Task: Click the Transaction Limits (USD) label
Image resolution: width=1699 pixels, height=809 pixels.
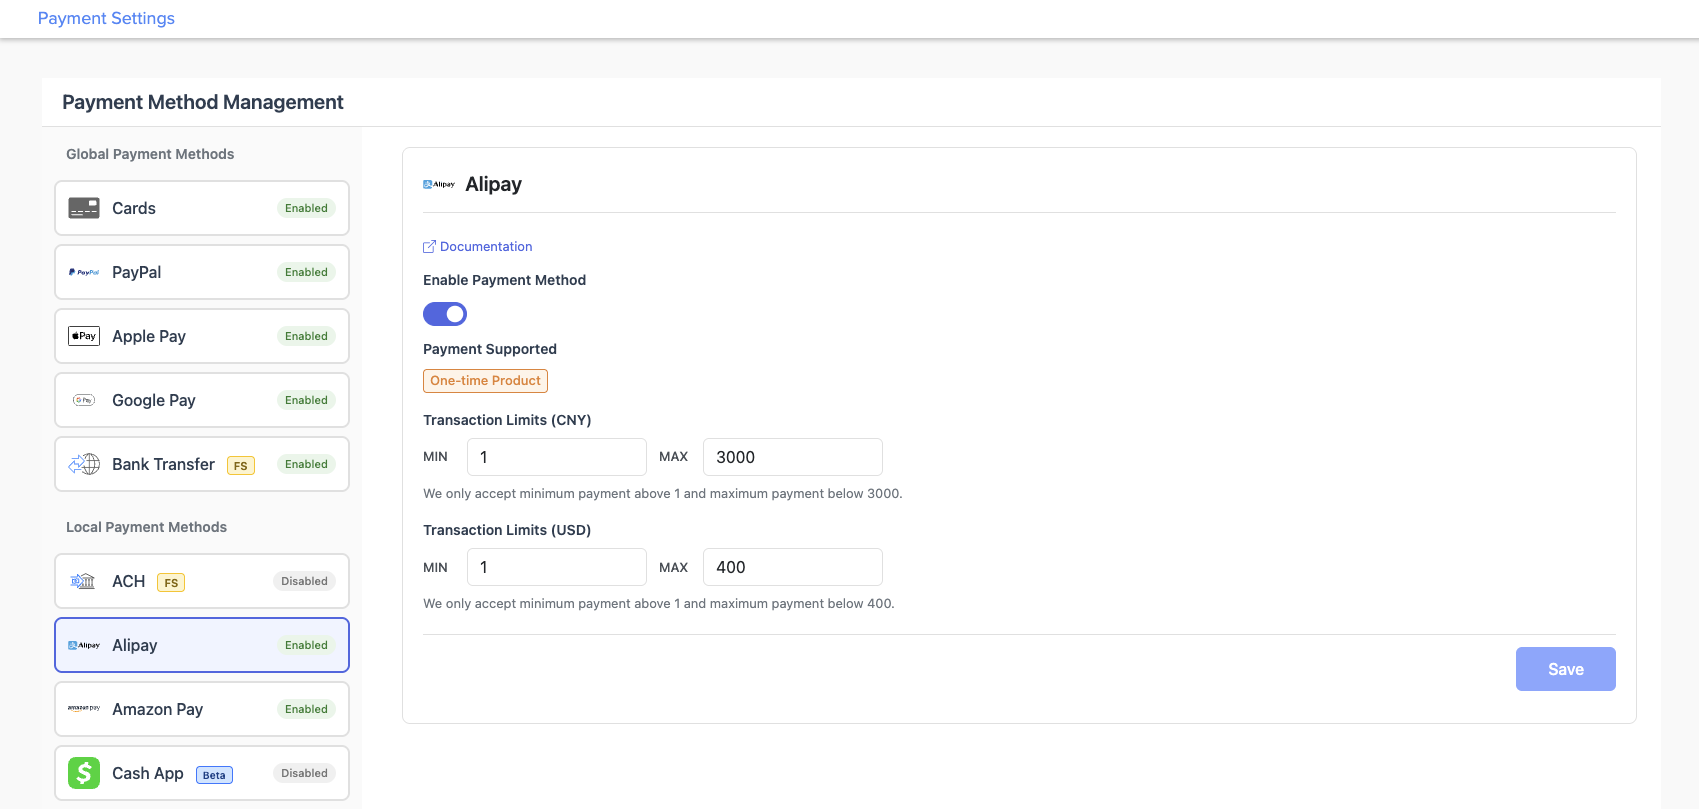Action: point(507,530)
